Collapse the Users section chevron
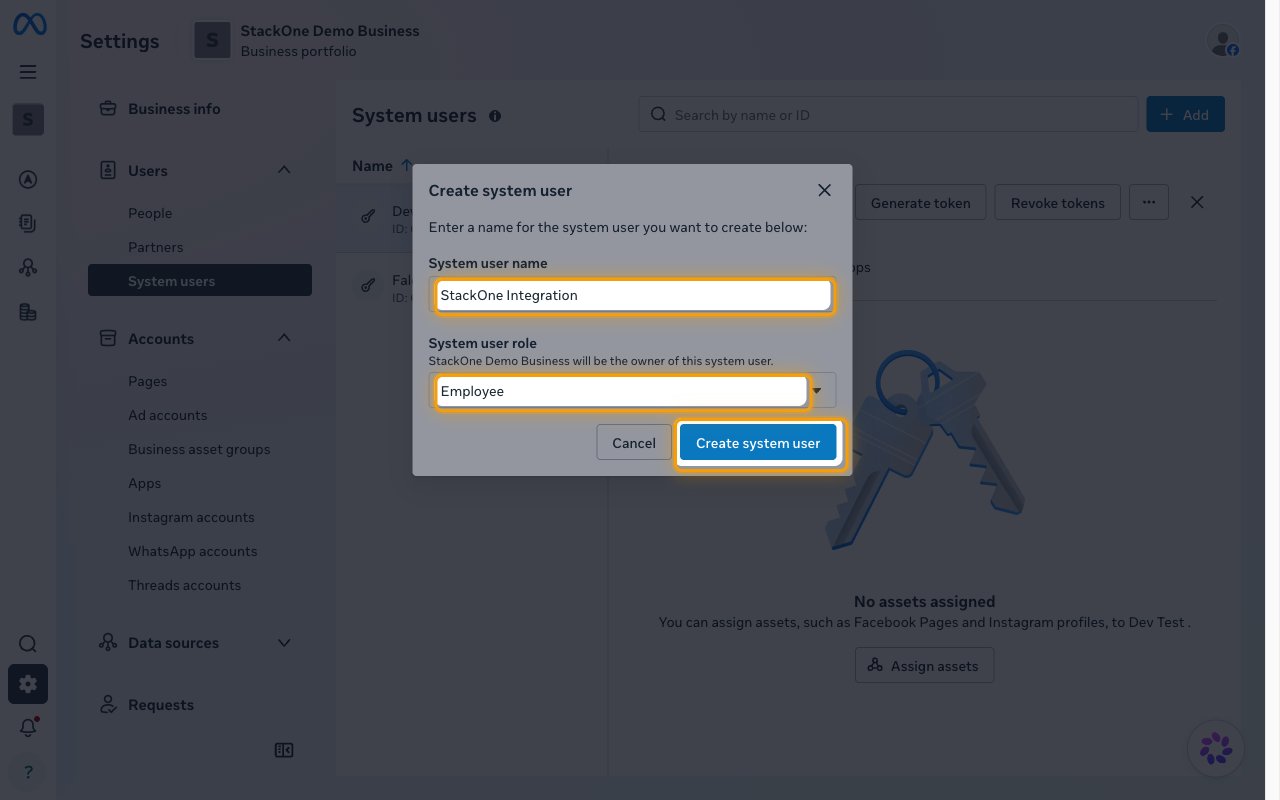1280x800 pixels. 284,170
